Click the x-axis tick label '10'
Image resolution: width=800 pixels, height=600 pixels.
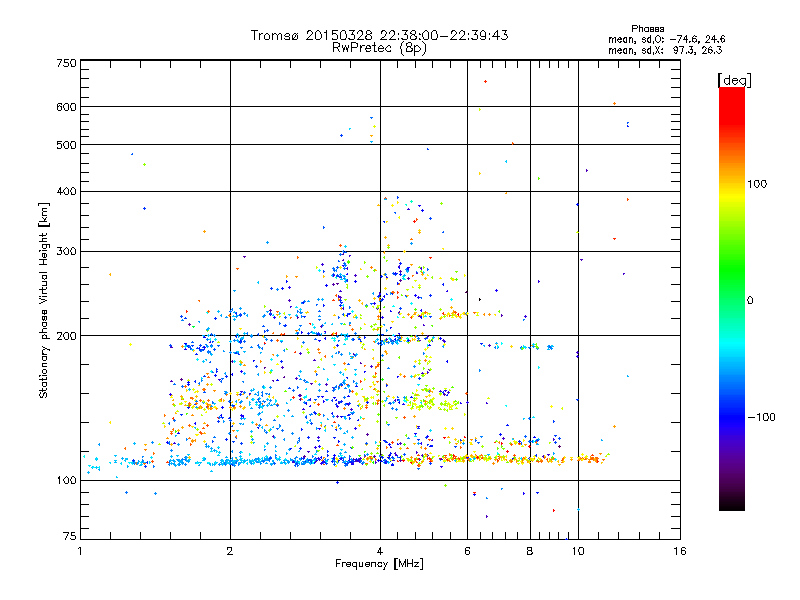[578, 551]
